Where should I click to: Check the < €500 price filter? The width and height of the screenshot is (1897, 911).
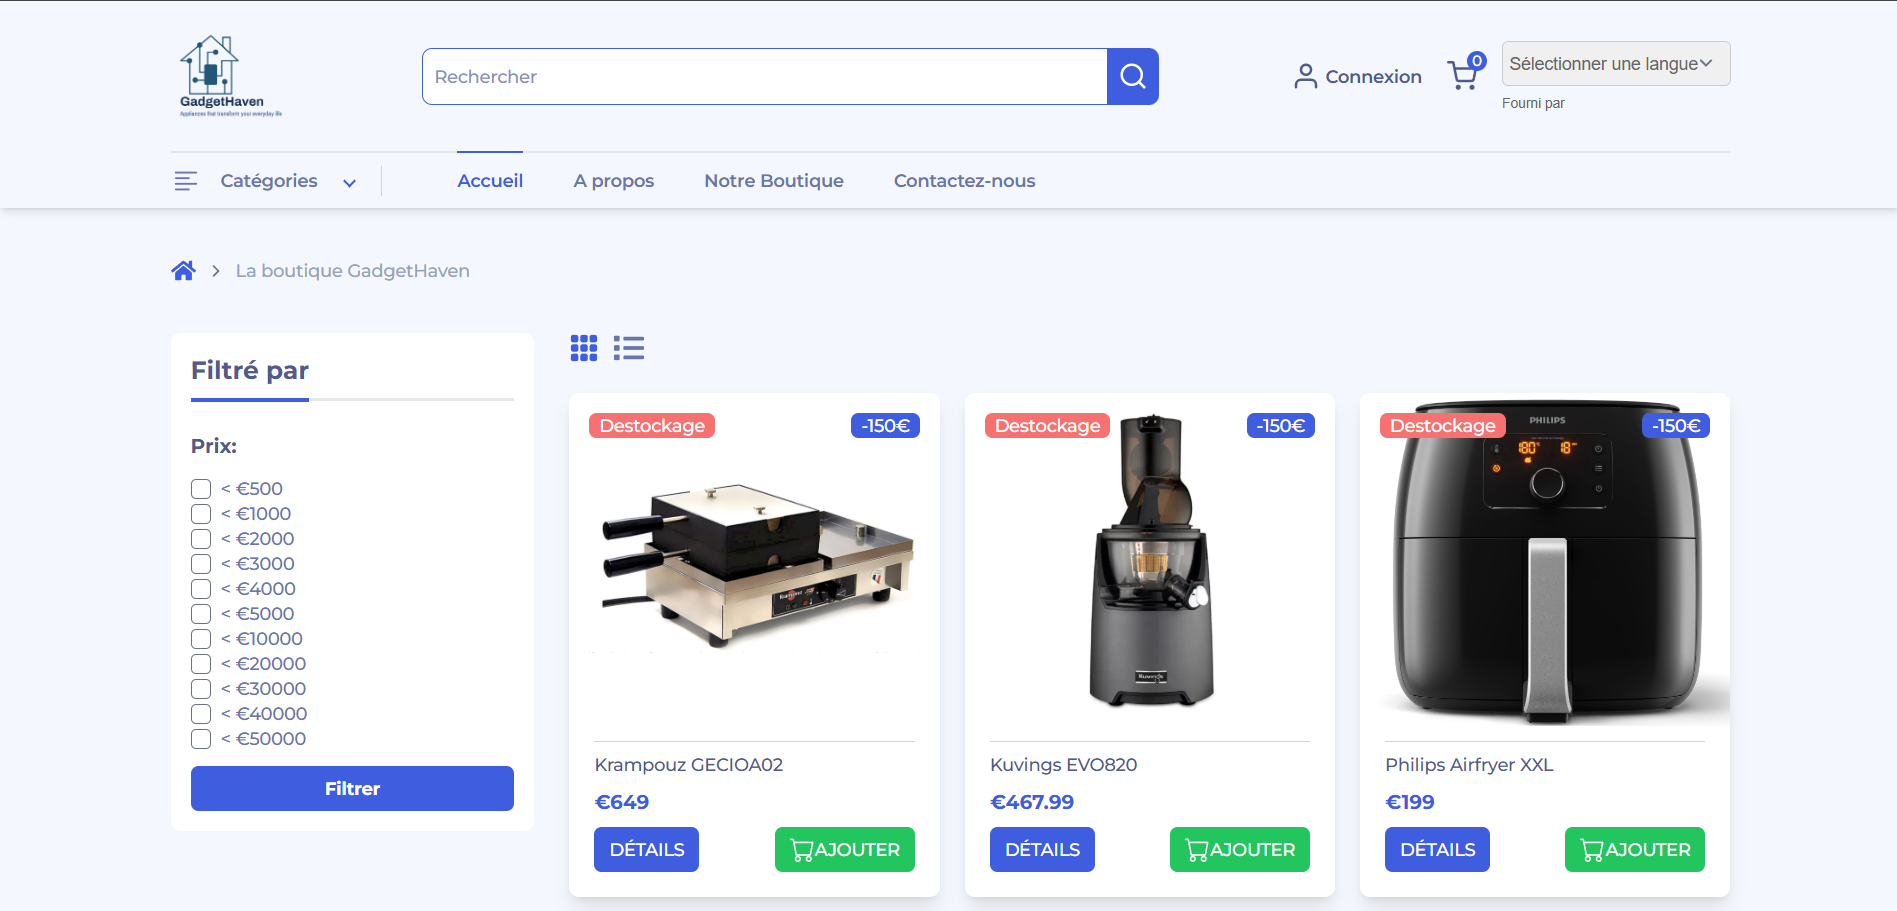click(201, 489)
